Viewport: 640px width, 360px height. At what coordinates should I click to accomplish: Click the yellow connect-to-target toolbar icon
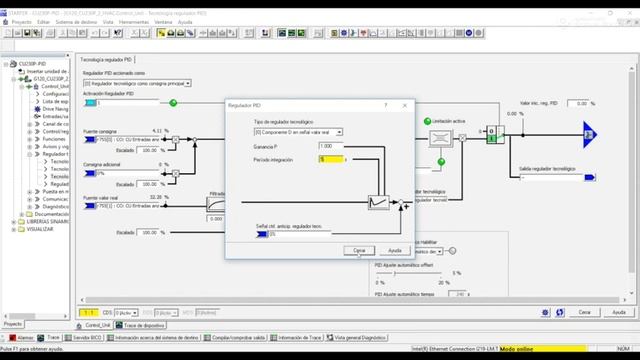click(x=161, y=33)
